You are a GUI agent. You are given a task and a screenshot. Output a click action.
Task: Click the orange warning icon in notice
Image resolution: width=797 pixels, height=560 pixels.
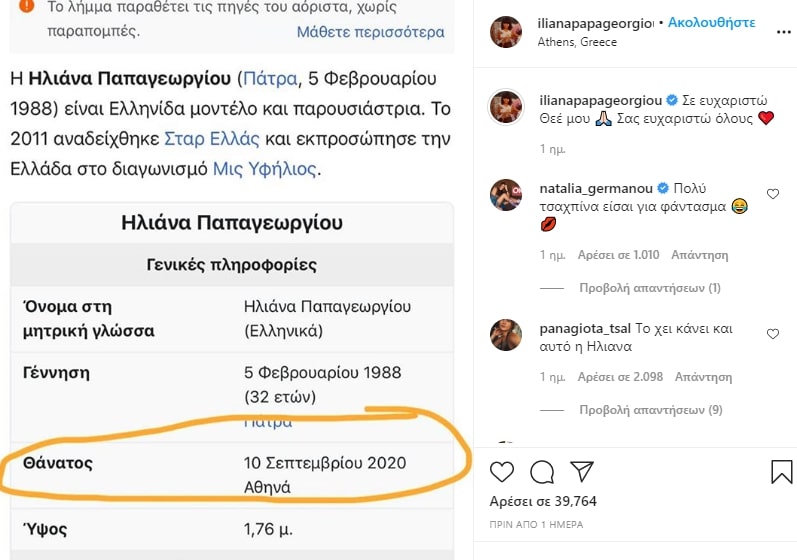tap(26, 6)
